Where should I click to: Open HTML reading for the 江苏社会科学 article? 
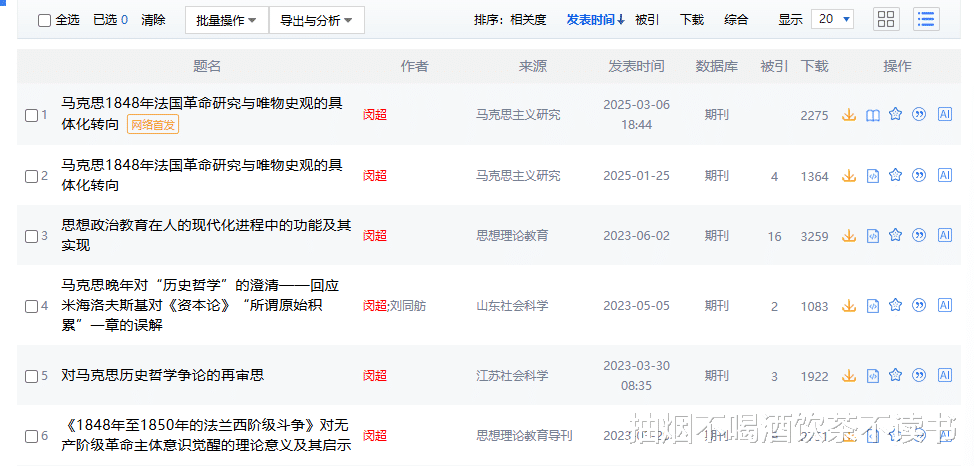pos(873,376)
